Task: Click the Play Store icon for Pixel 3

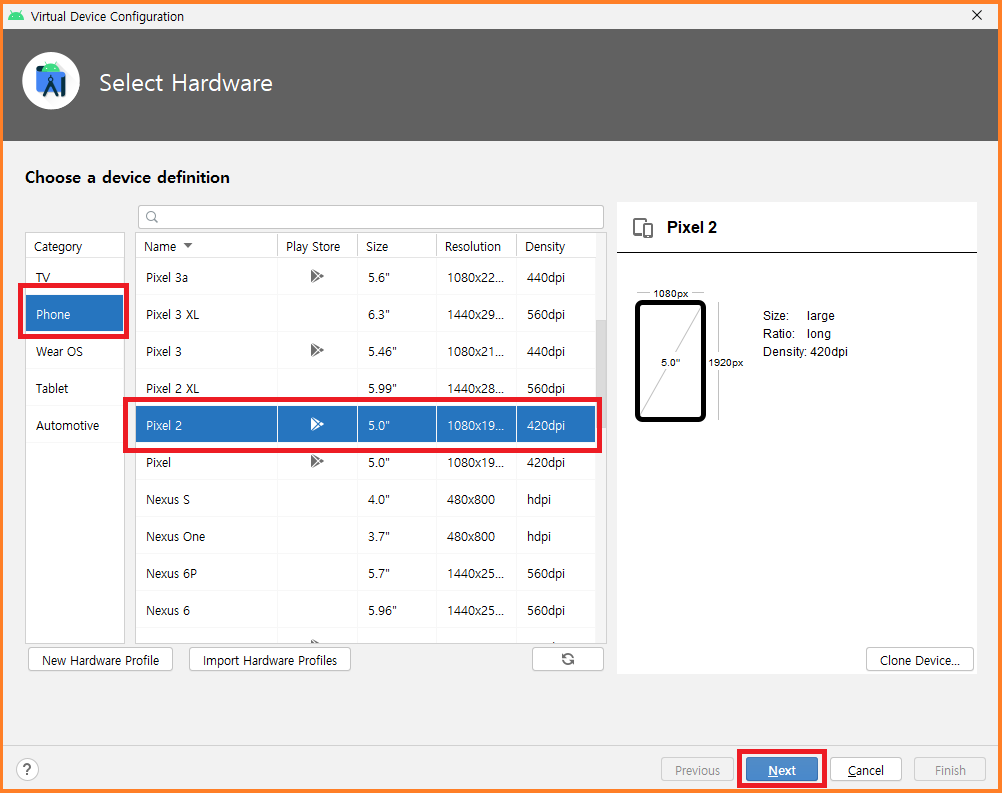Action: click(x=317, y=350)
